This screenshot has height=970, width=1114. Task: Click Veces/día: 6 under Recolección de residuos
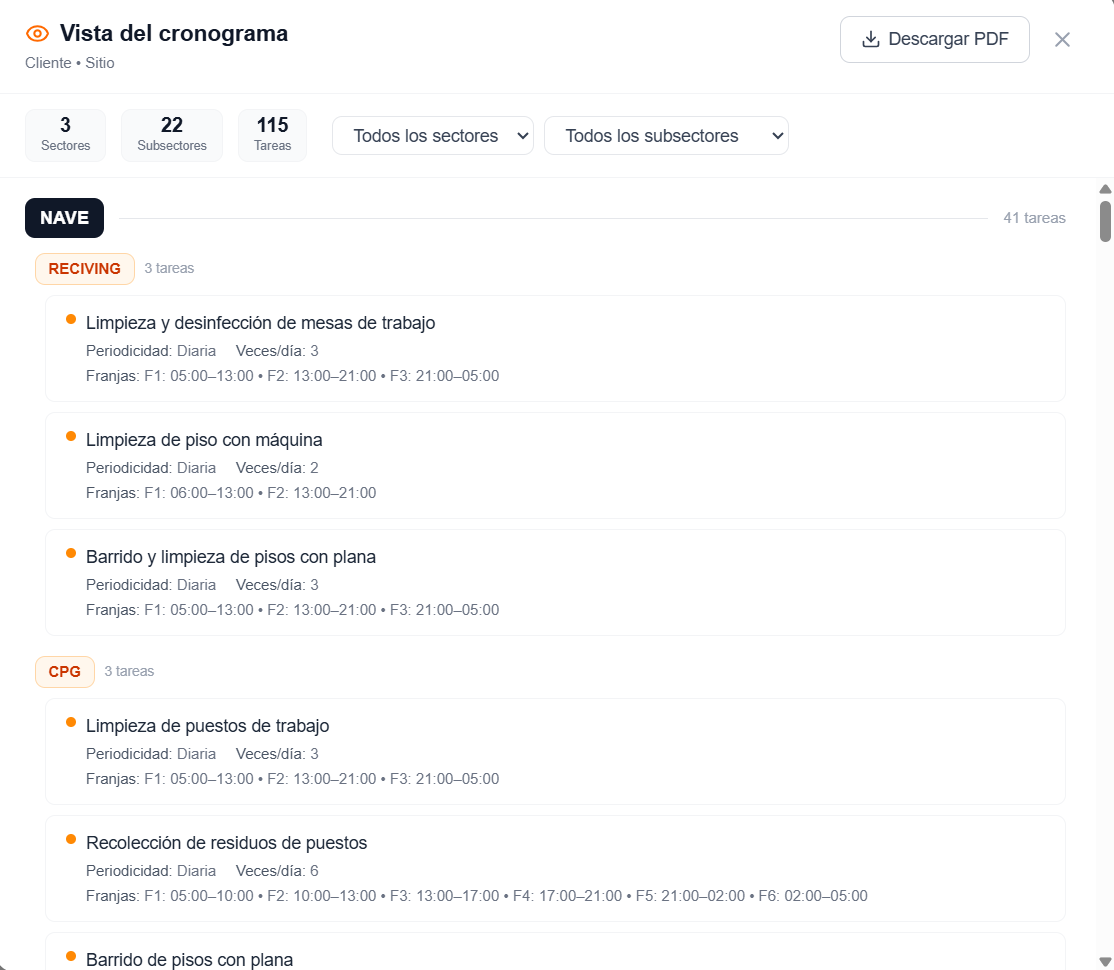pyautogui.click(x=277, y=871)
